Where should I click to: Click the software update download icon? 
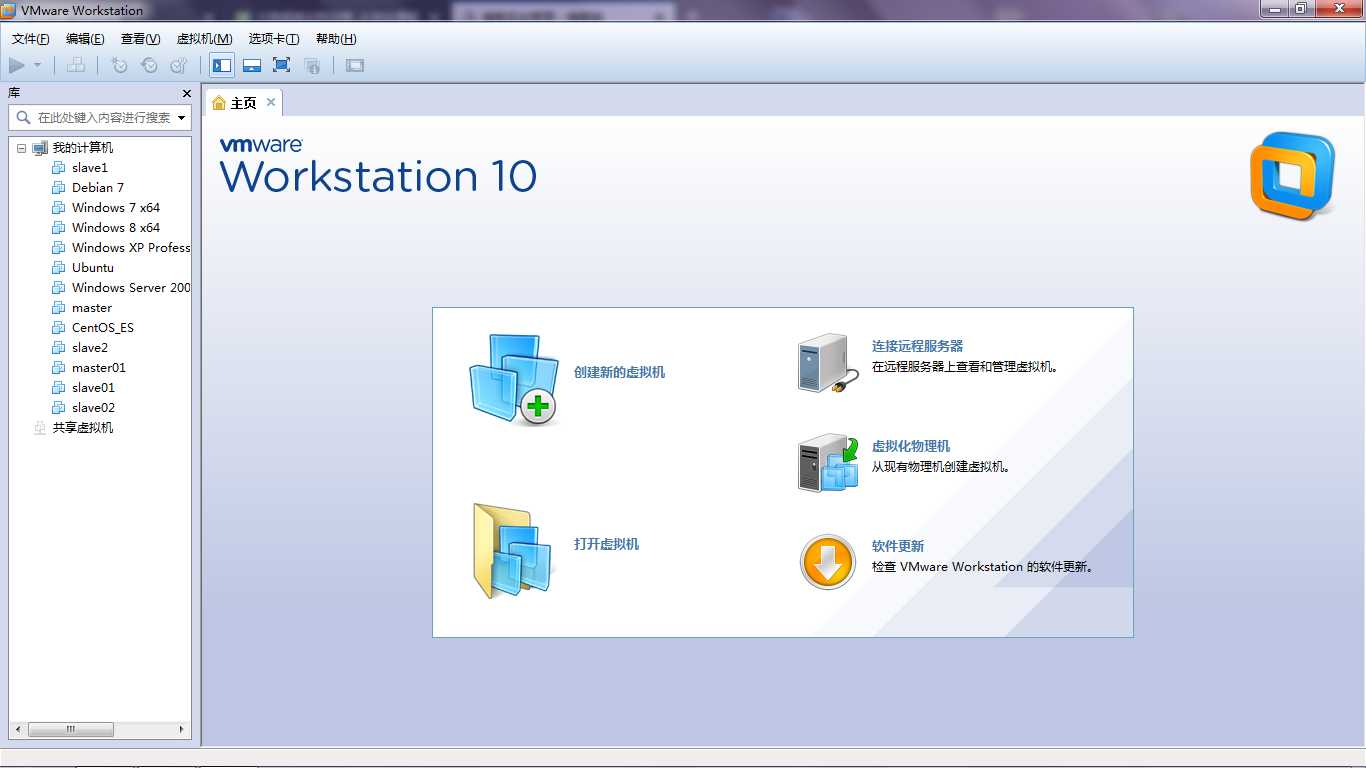point(828,562)
